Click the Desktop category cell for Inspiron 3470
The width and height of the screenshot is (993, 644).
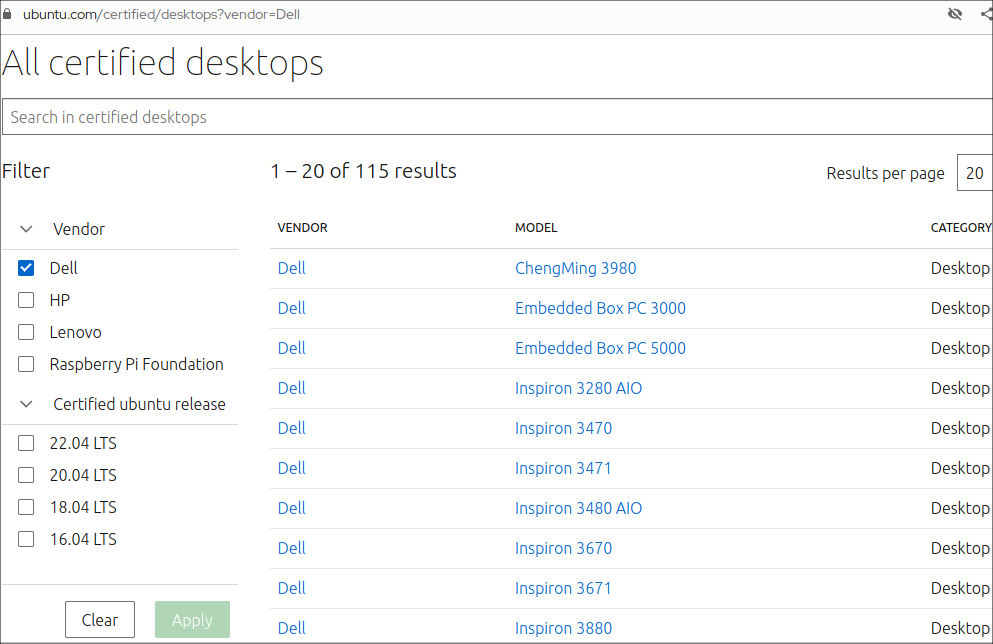pos(960,429)
